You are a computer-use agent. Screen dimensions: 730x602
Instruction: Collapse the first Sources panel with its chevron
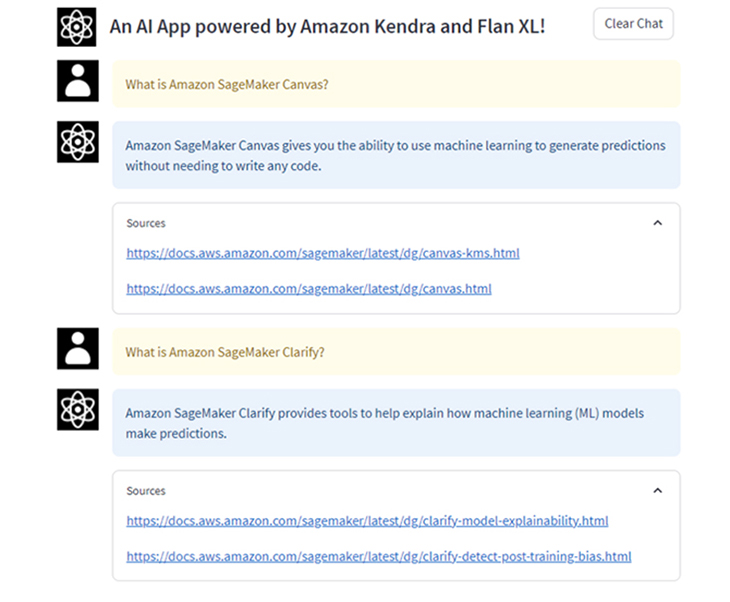pos(657,223)
